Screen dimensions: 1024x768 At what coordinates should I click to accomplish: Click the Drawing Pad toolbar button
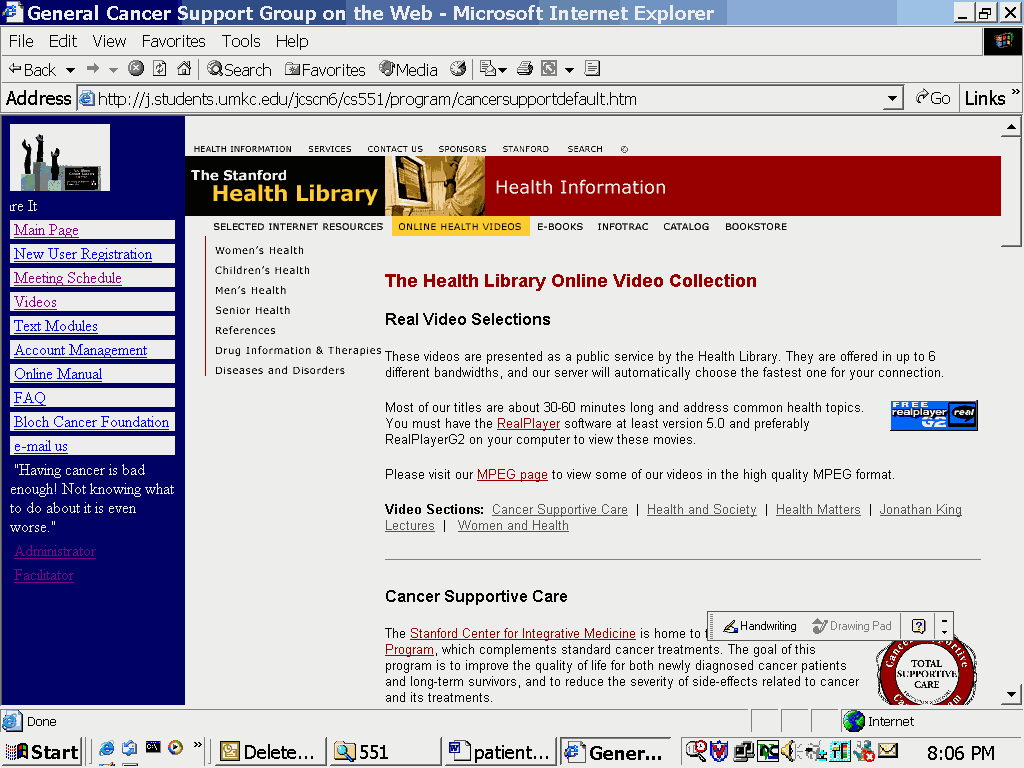point(852,626)
